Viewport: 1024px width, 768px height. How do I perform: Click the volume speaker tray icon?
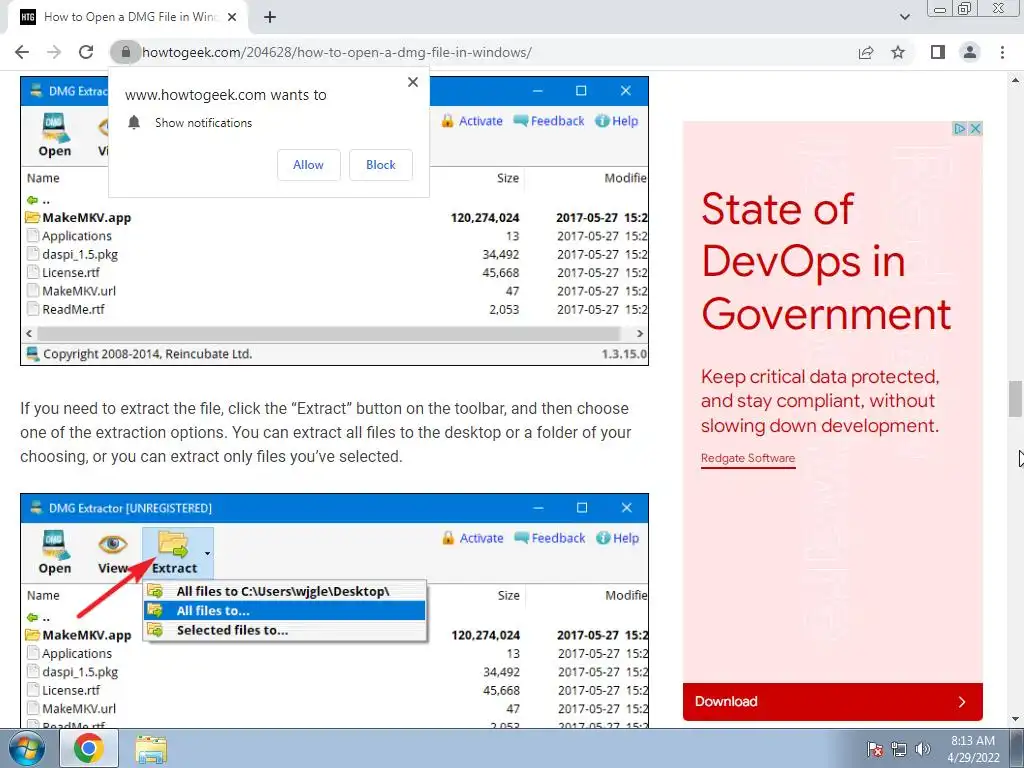pos(923,749)
